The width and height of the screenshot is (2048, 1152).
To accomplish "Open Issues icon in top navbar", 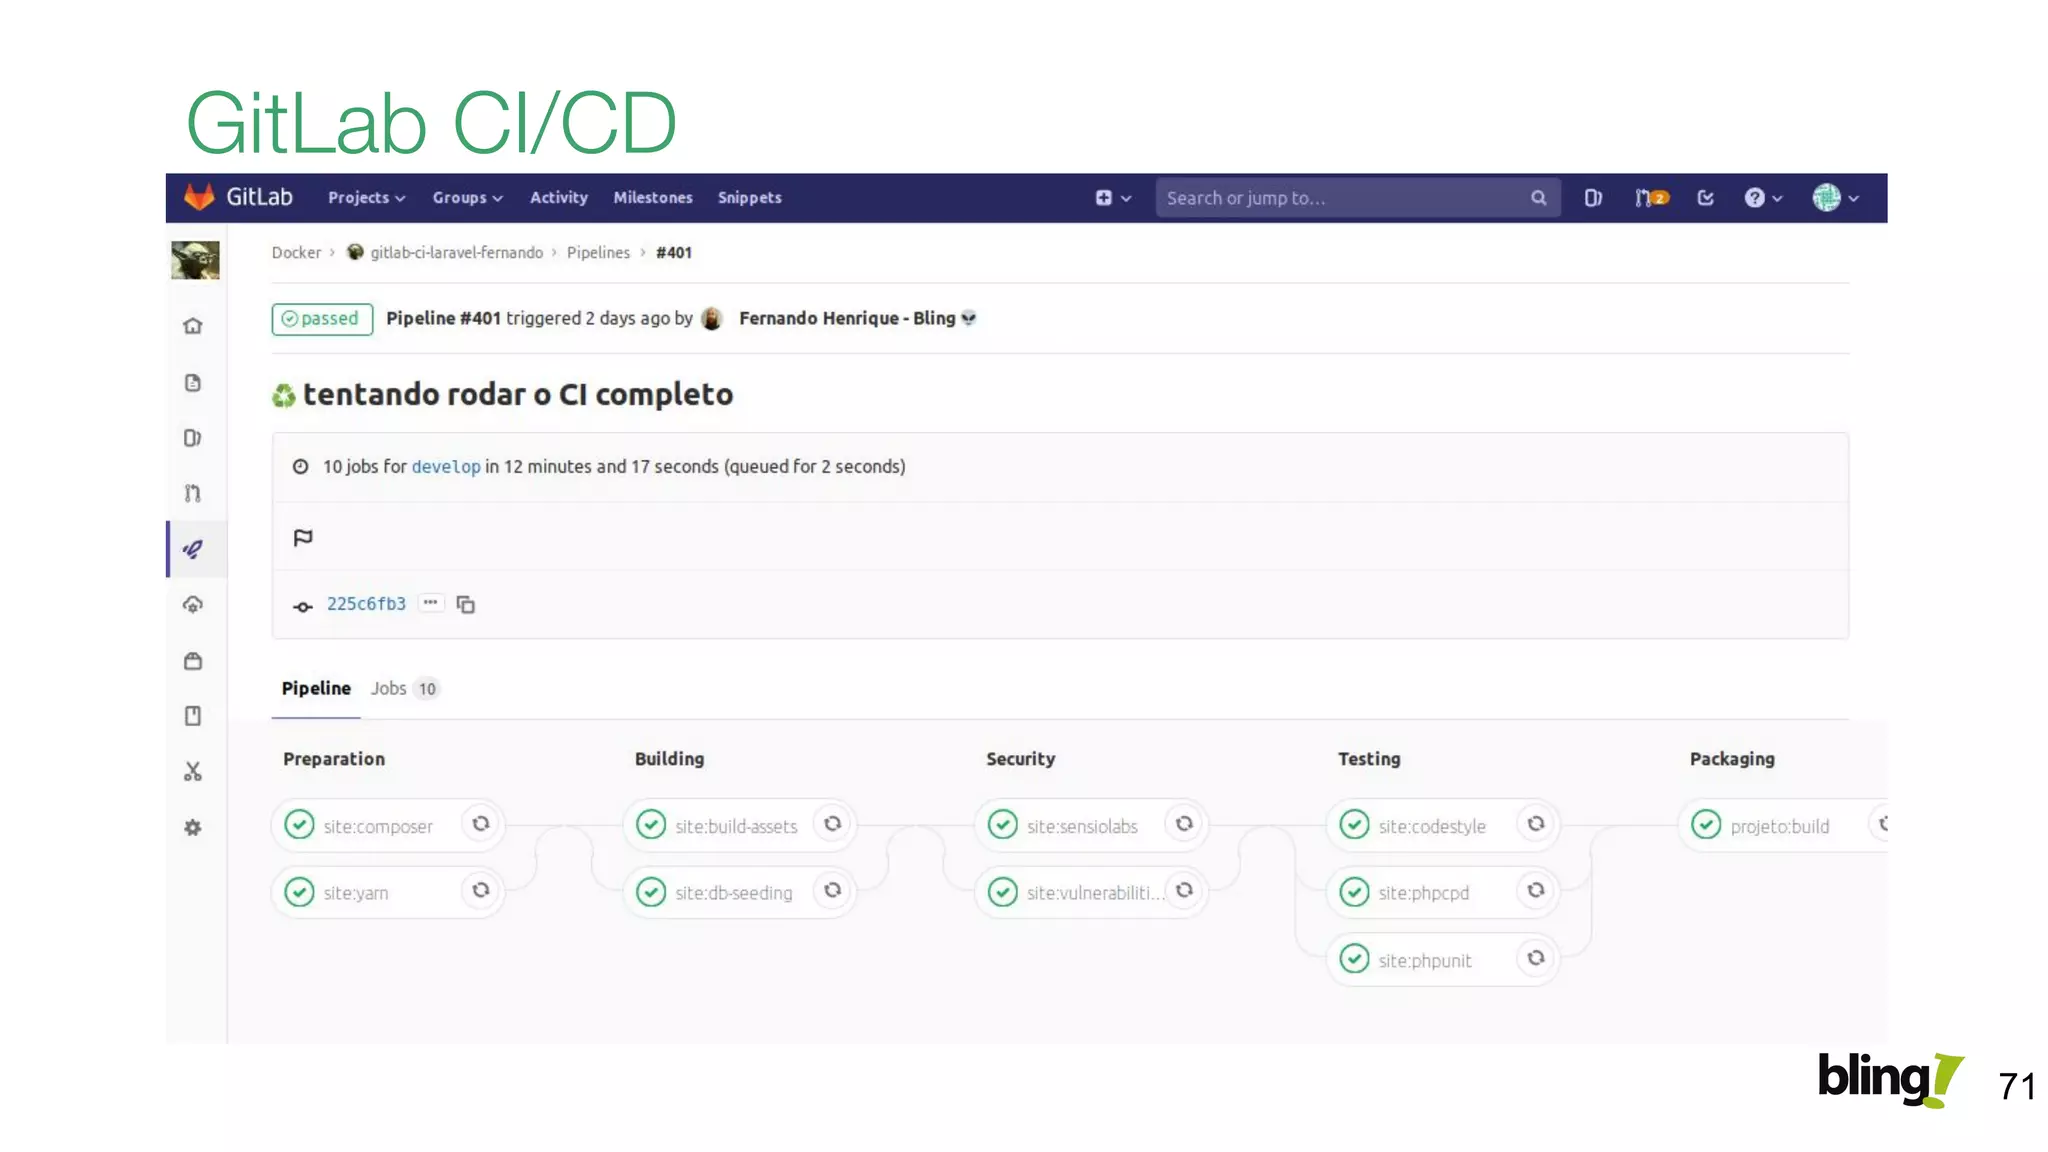I will (1593, 198).
